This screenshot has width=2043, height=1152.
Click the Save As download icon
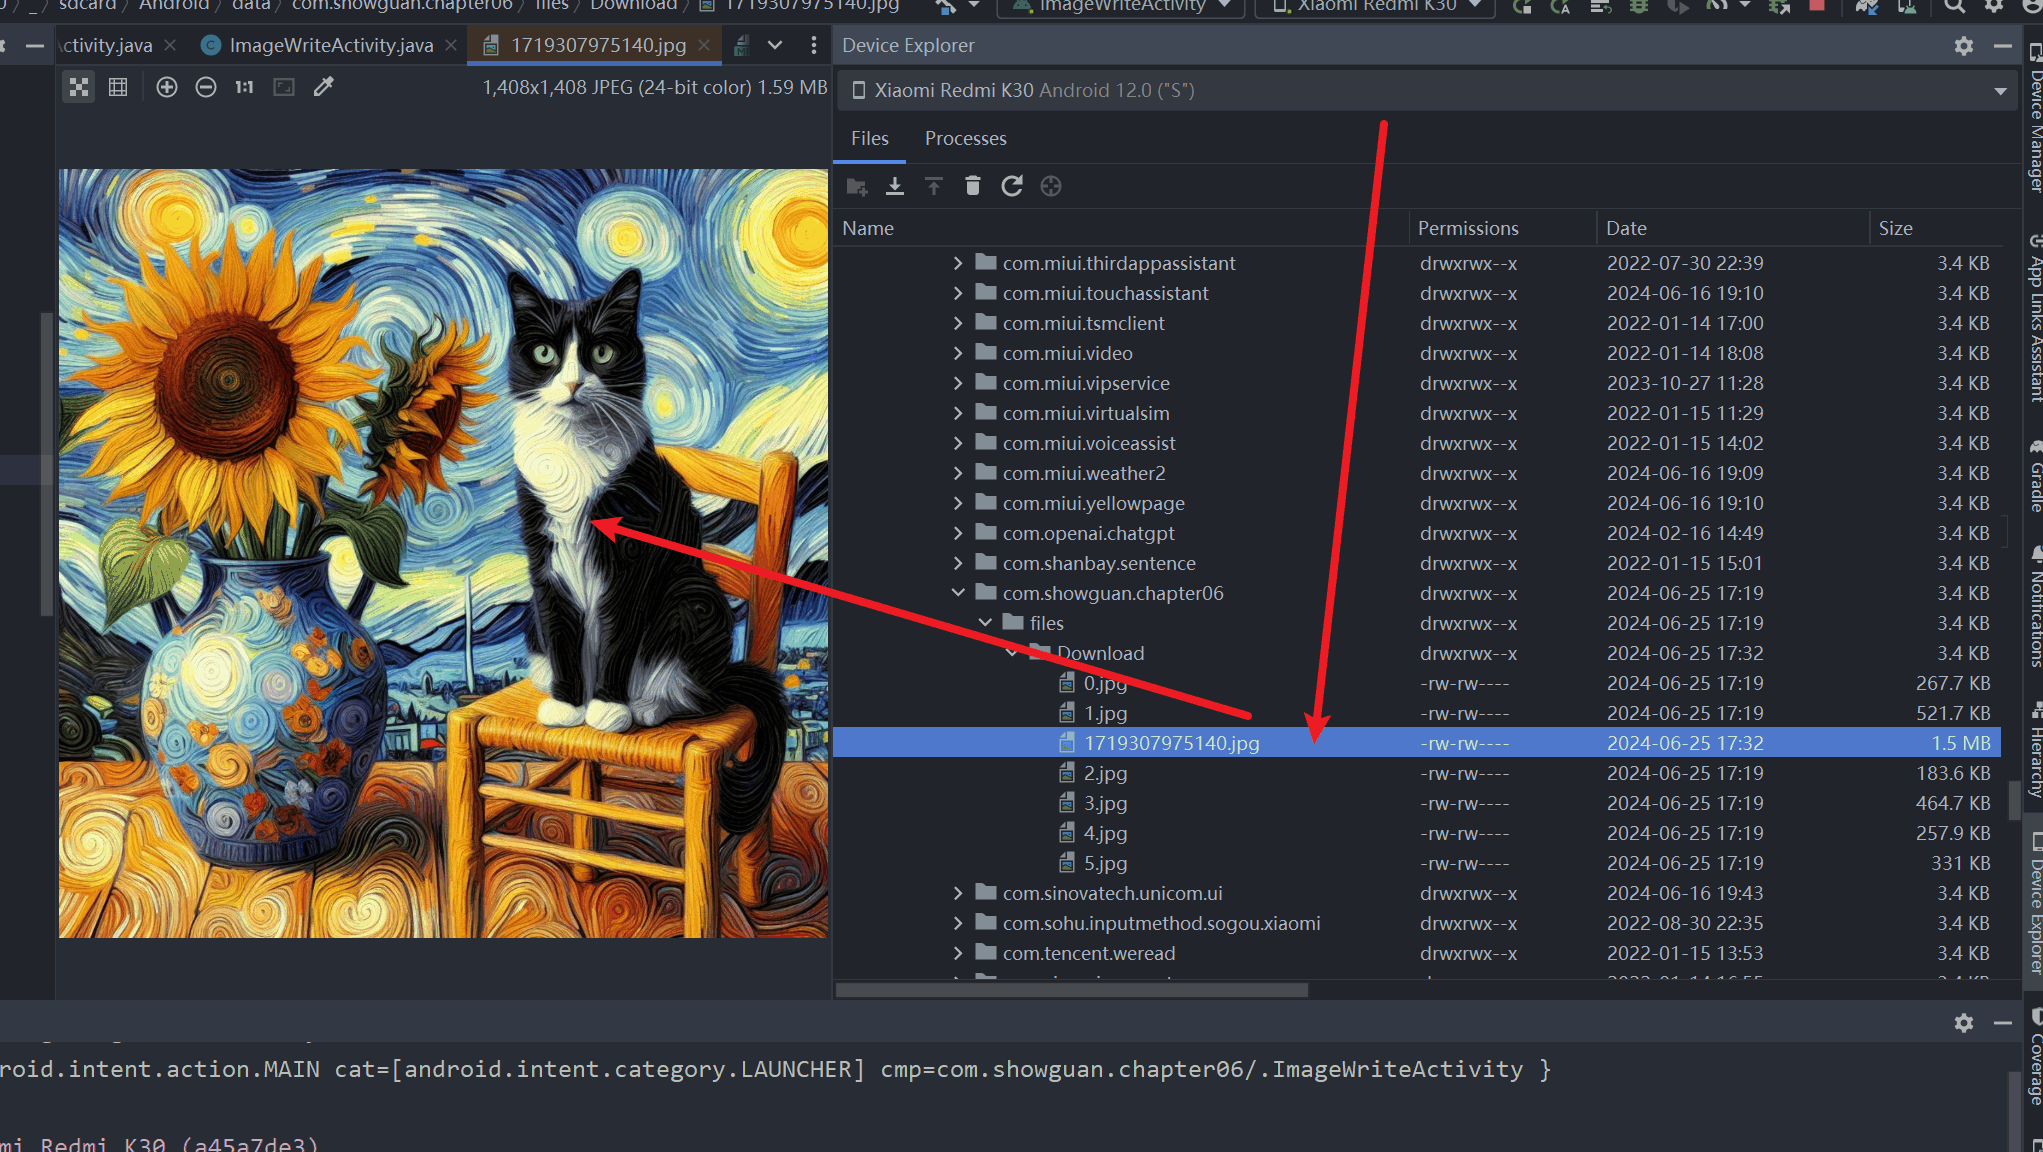[x=895, y=186]
